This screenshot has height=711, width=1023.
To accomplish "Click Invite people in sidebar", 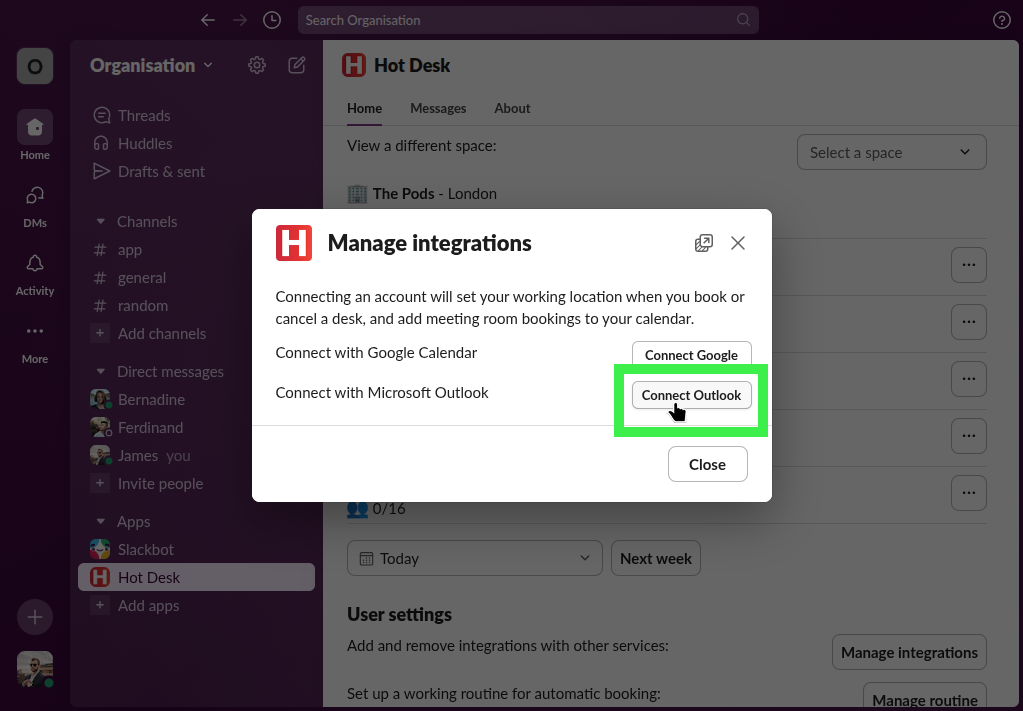I will 148,484.
